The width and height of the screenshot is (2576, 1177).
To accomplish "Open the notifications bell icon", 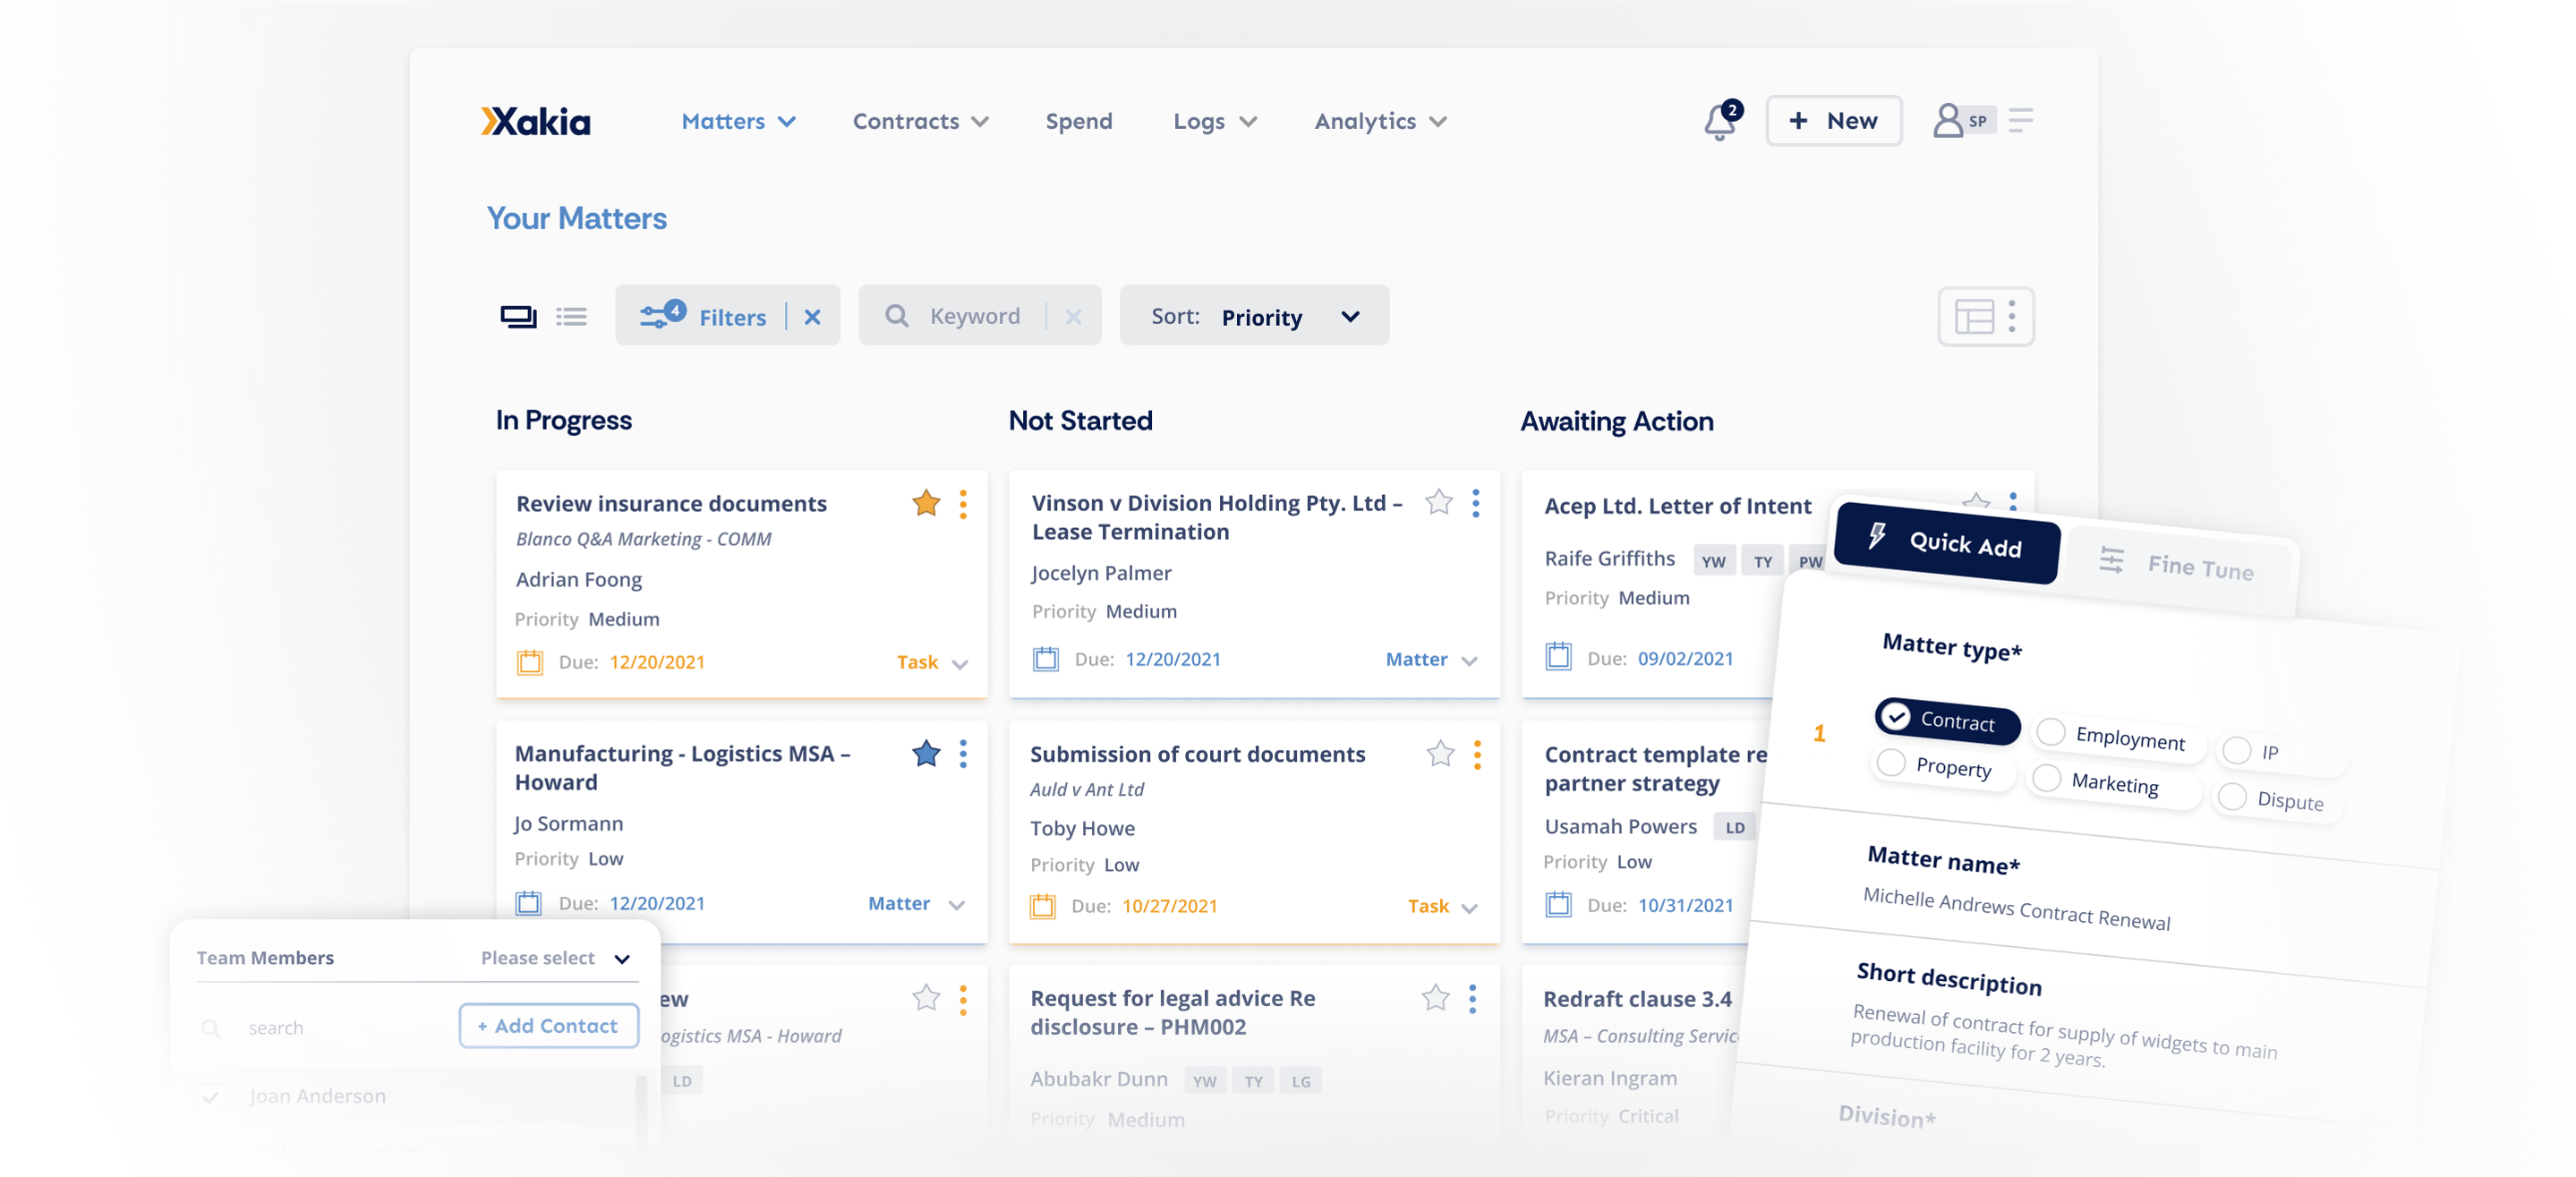I will point(1720,122).
